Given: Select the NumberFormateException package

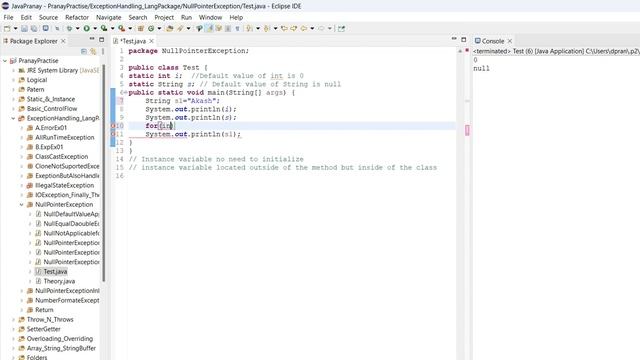Looking at the screenshot, I should click(x=67, y=301).
